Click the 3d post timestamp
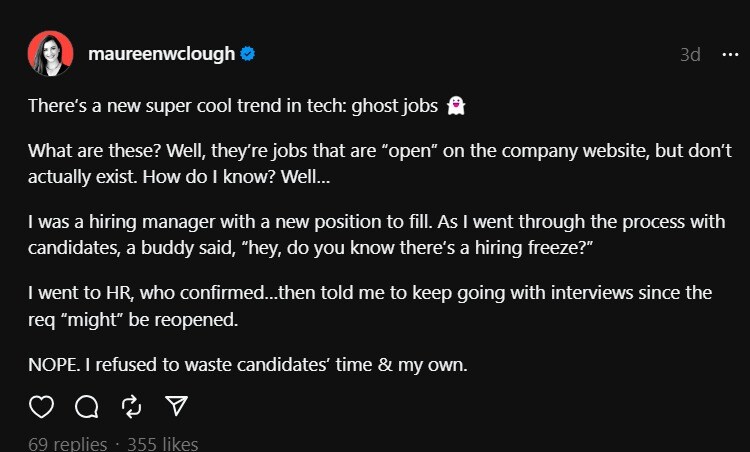Viewport: 750px width, 452px height. tap(690, 55)
